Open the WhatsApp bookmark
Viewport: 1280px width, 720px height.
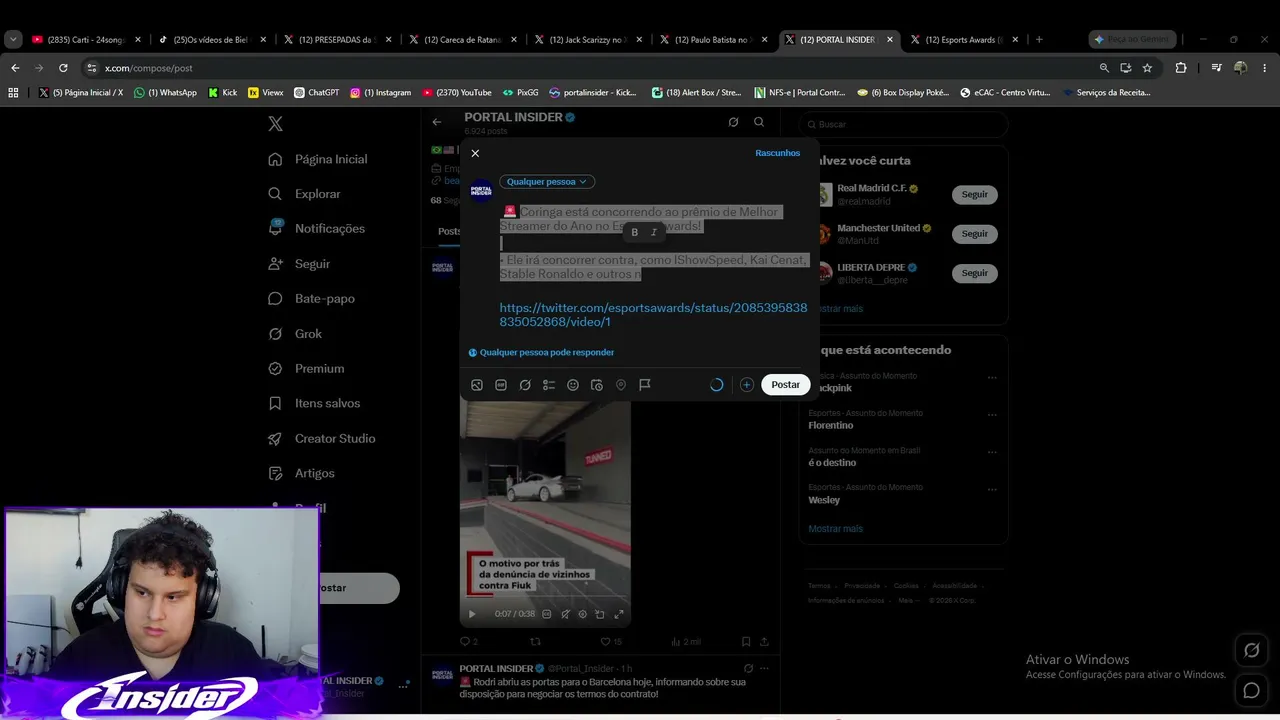coord(165,93)
